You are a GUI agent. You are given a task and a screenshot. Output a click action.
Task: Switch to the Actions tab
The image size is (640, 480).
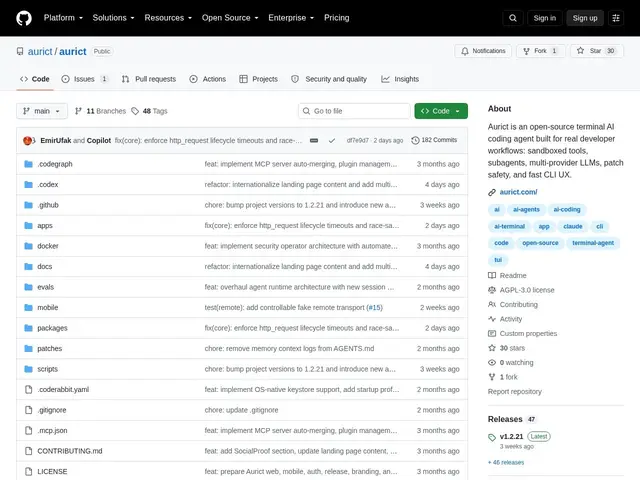[207, 79]
